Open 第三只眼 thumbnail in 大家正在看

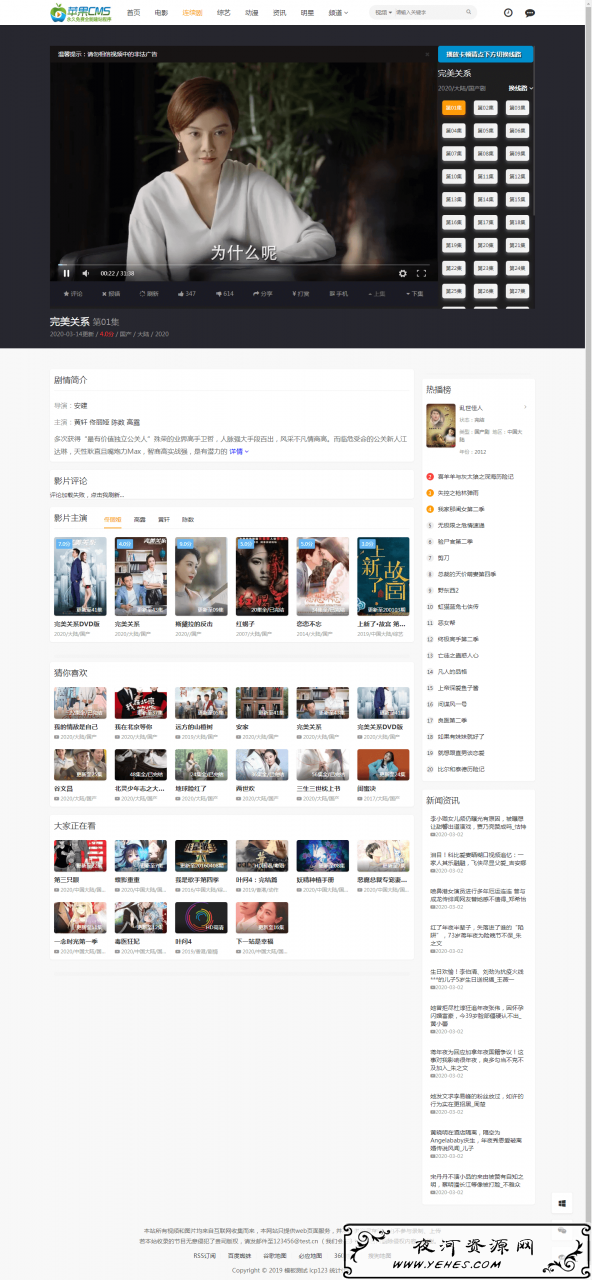click(80, 856)
